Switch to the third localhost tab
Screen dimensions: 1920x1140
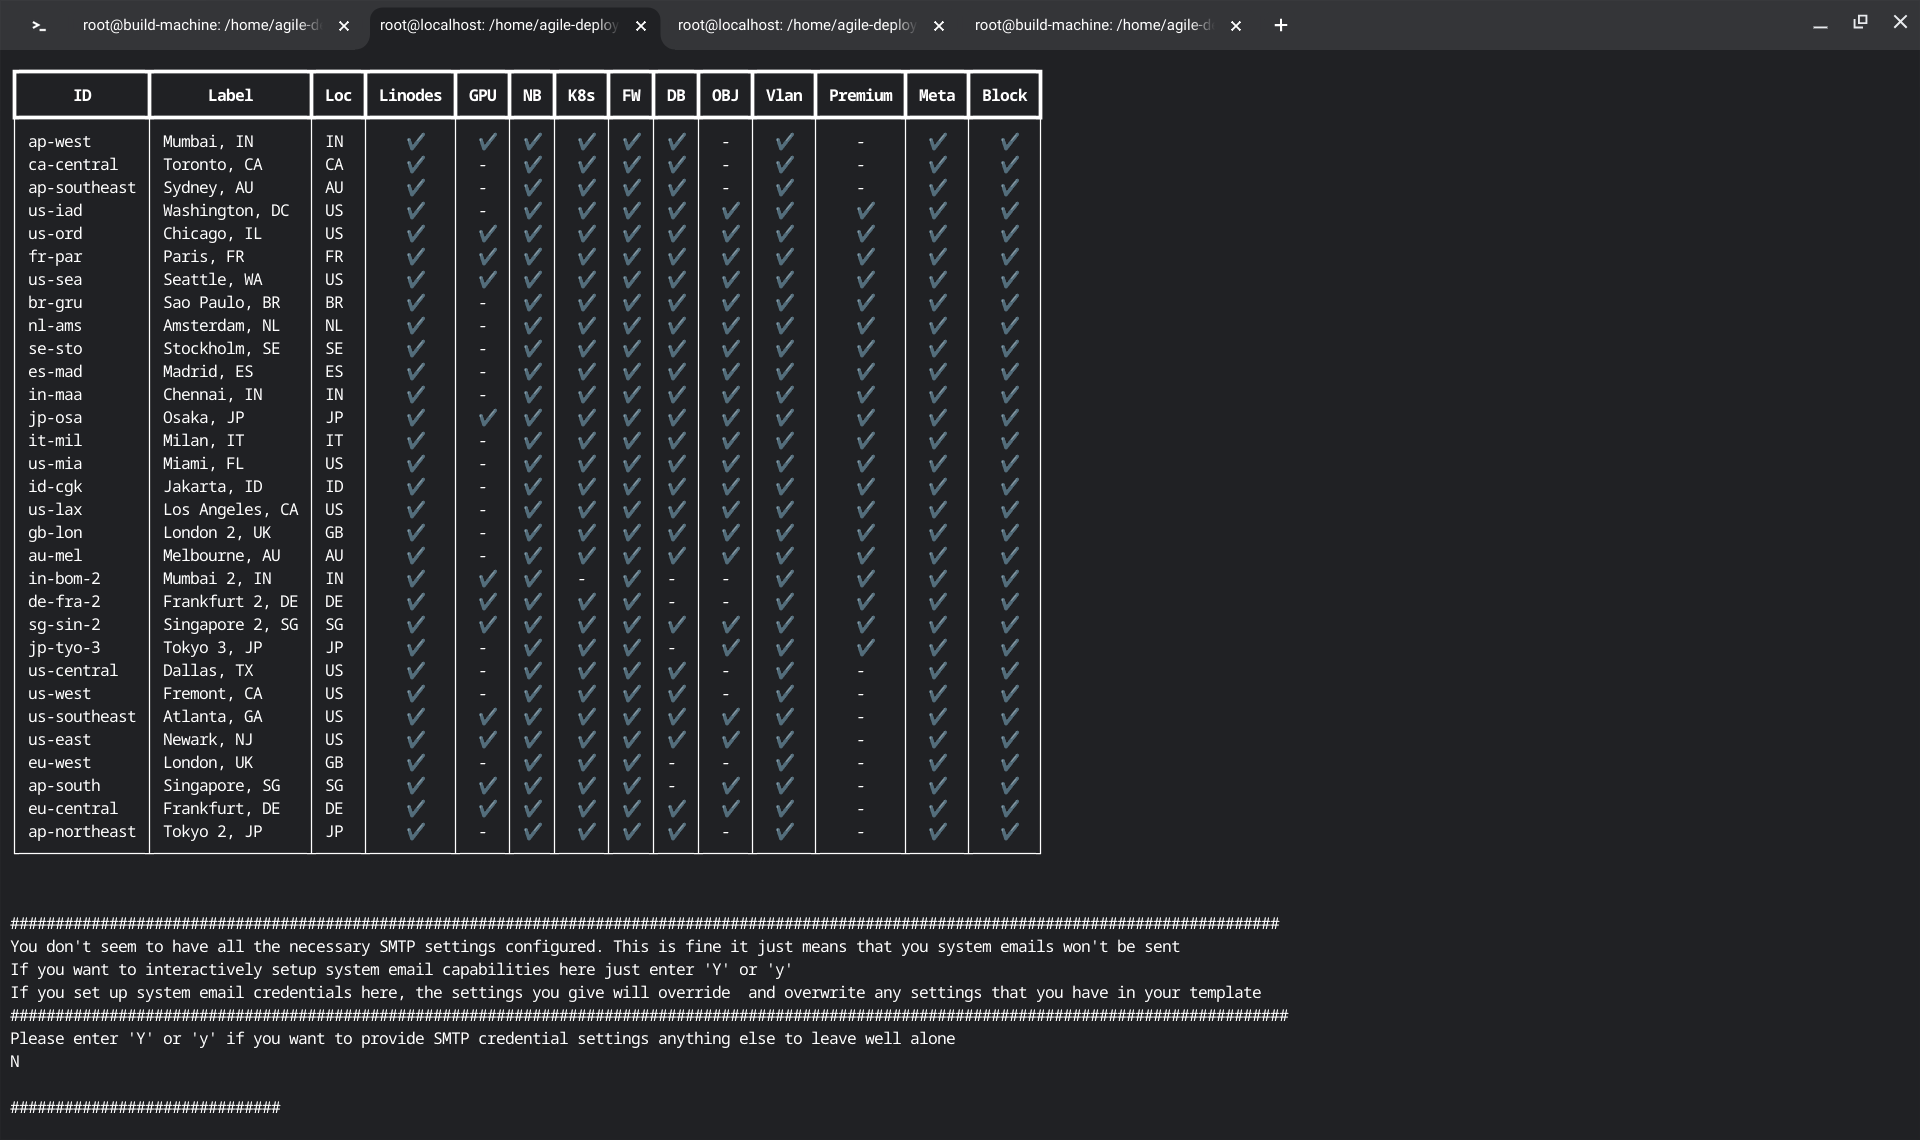tap(796, 26)
